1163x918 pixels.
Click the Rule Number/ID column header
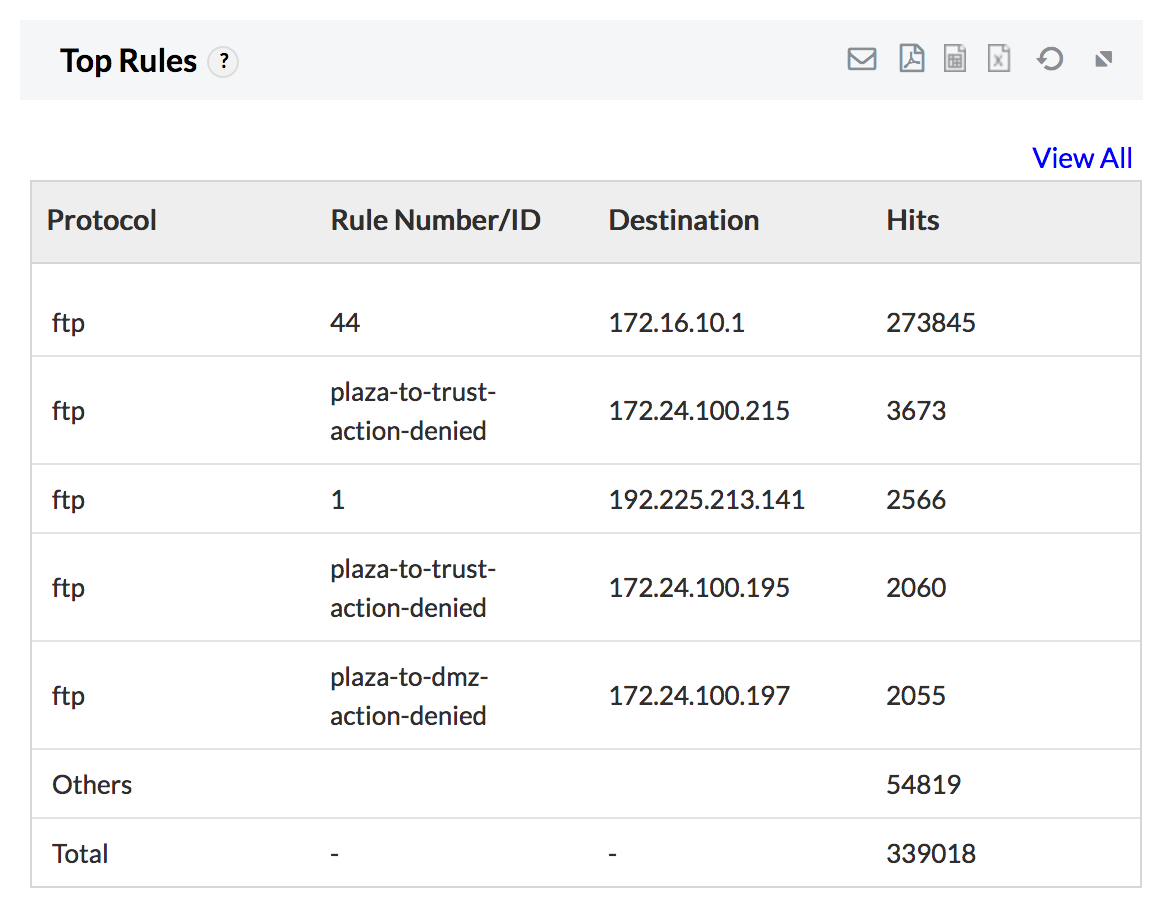tap(435, 220)
